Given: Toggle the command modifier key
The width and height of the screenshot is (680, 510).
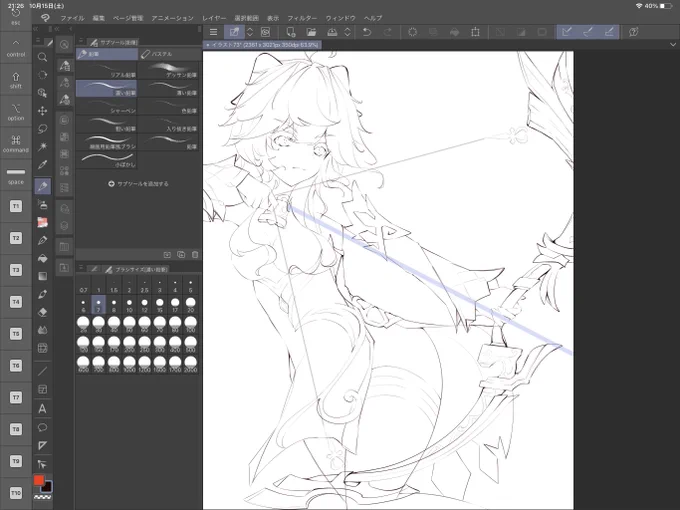Looking at the screenshot, I should (x=16, y=144).
